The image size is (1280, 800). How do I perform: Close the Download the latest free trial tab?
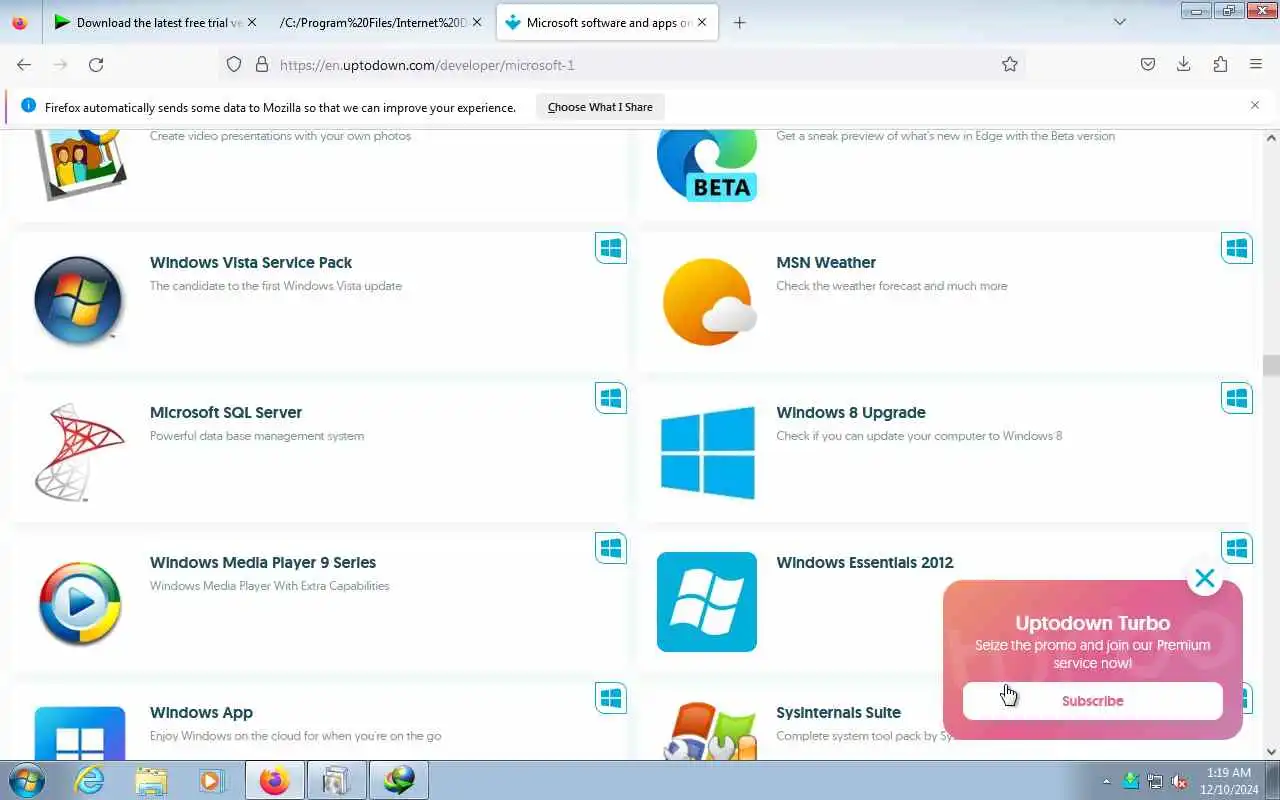coord(251,22)
